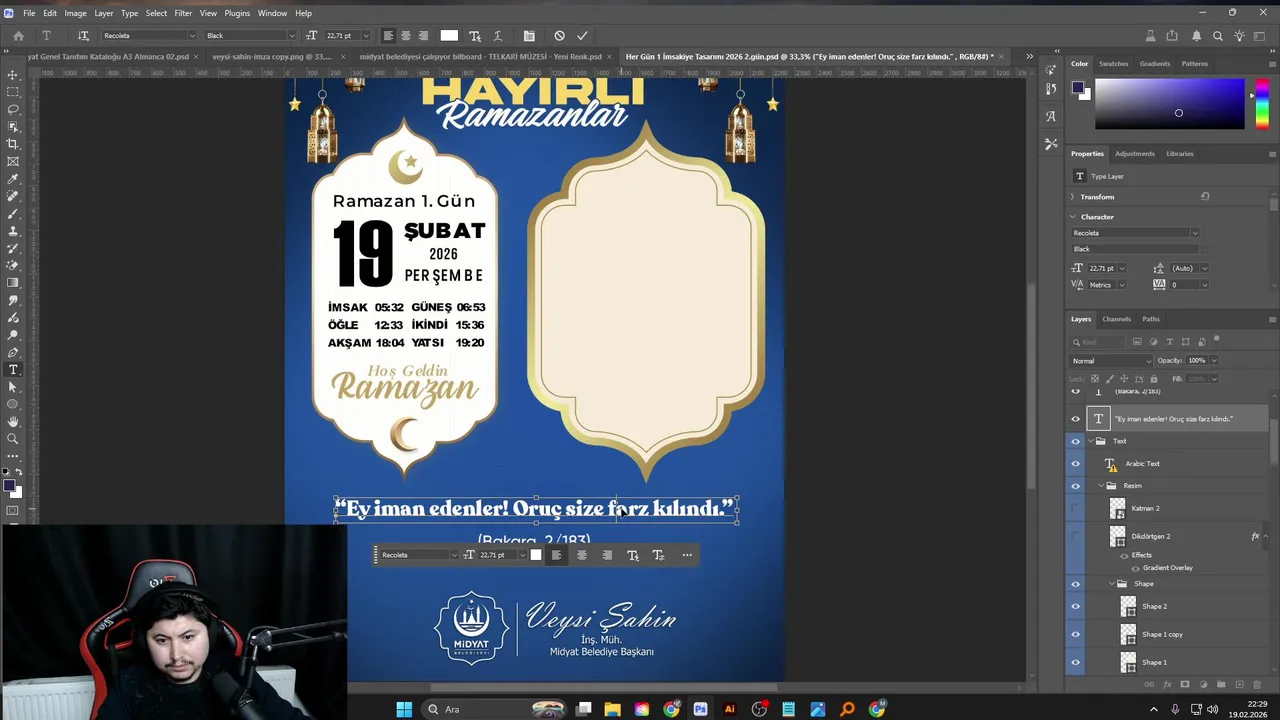1280x720 pixels.
Task: Toggle Gradient Overlay effect visibility
Action: pyautogui.click(x=1136, y=568)
